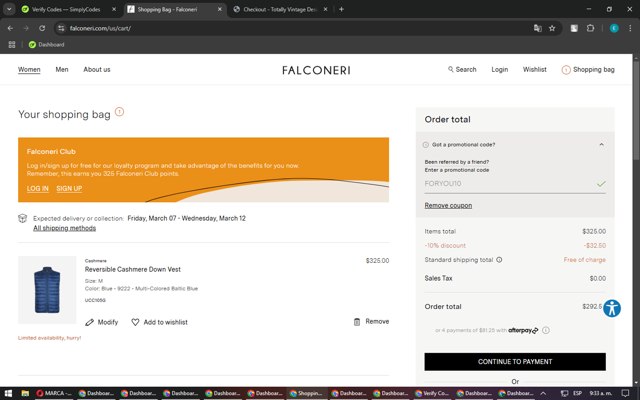Bookmark this page with the star icon
This screenshot has width=640, height=400.
pos(552,28)
